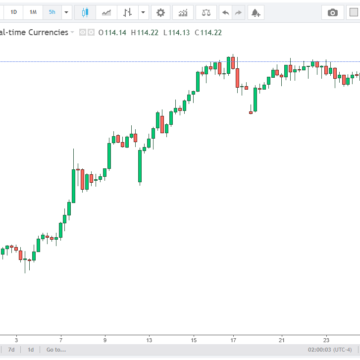360x360 pixels.
Task: Open the Go to... date picker
Action: pyautogui.click(x=56, y=350)
